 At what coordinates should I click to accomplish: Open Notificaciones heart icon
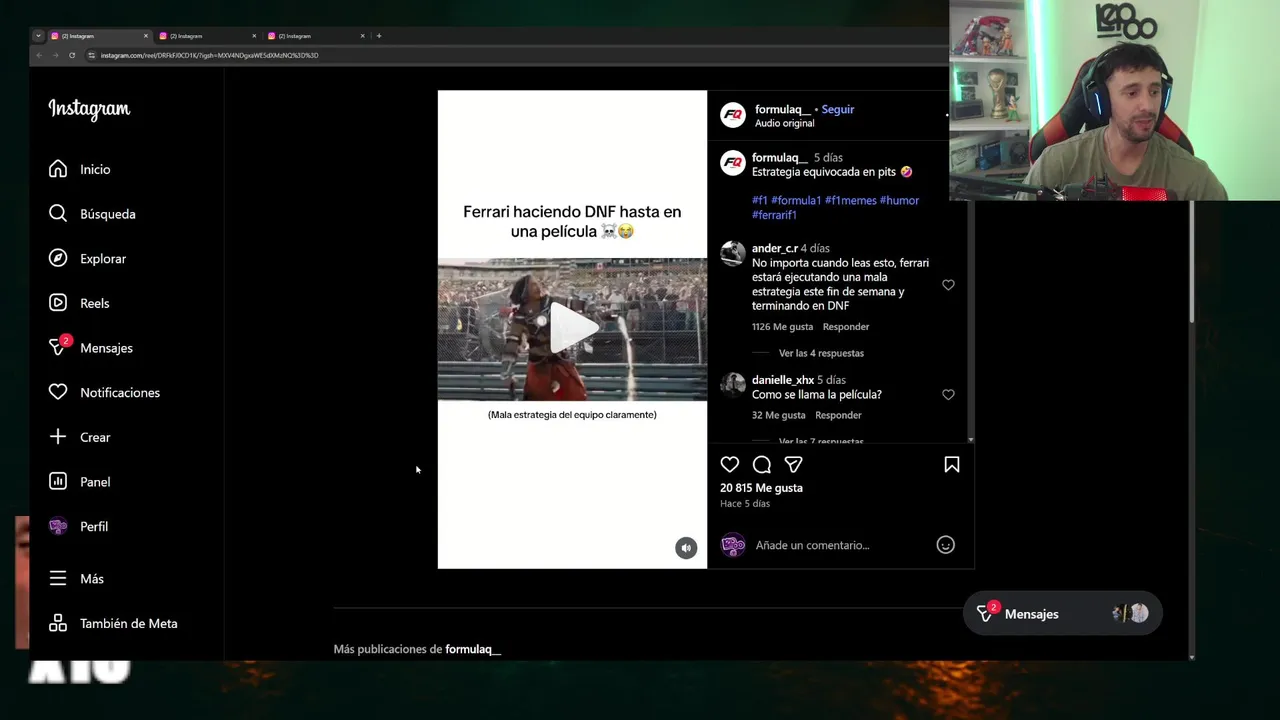(58, 392)
